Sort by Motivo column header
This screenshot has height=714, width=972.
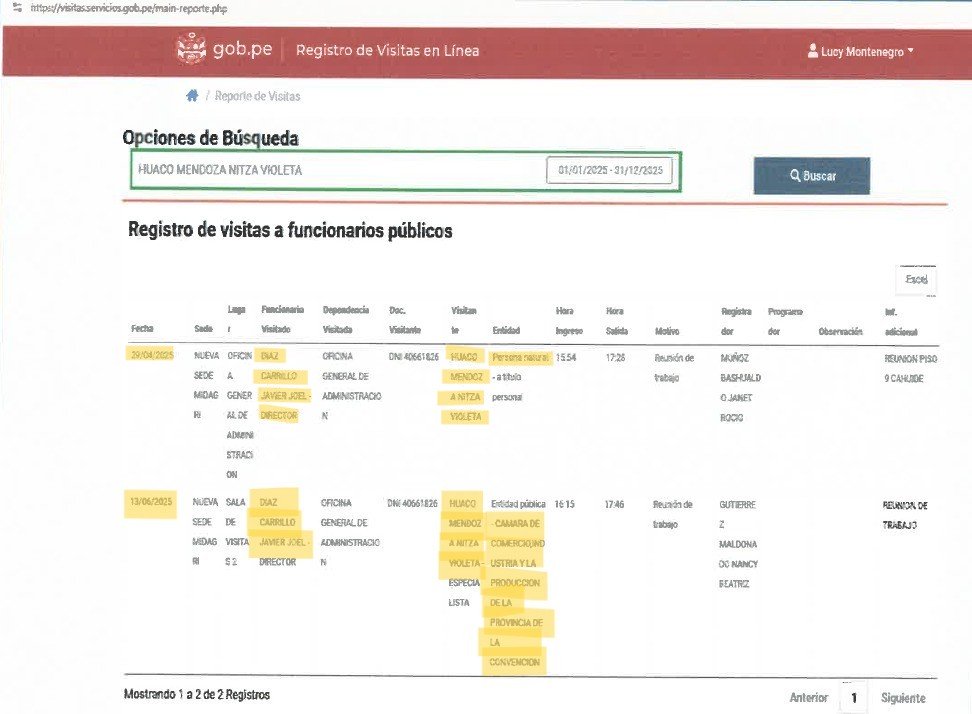point(668,330)
